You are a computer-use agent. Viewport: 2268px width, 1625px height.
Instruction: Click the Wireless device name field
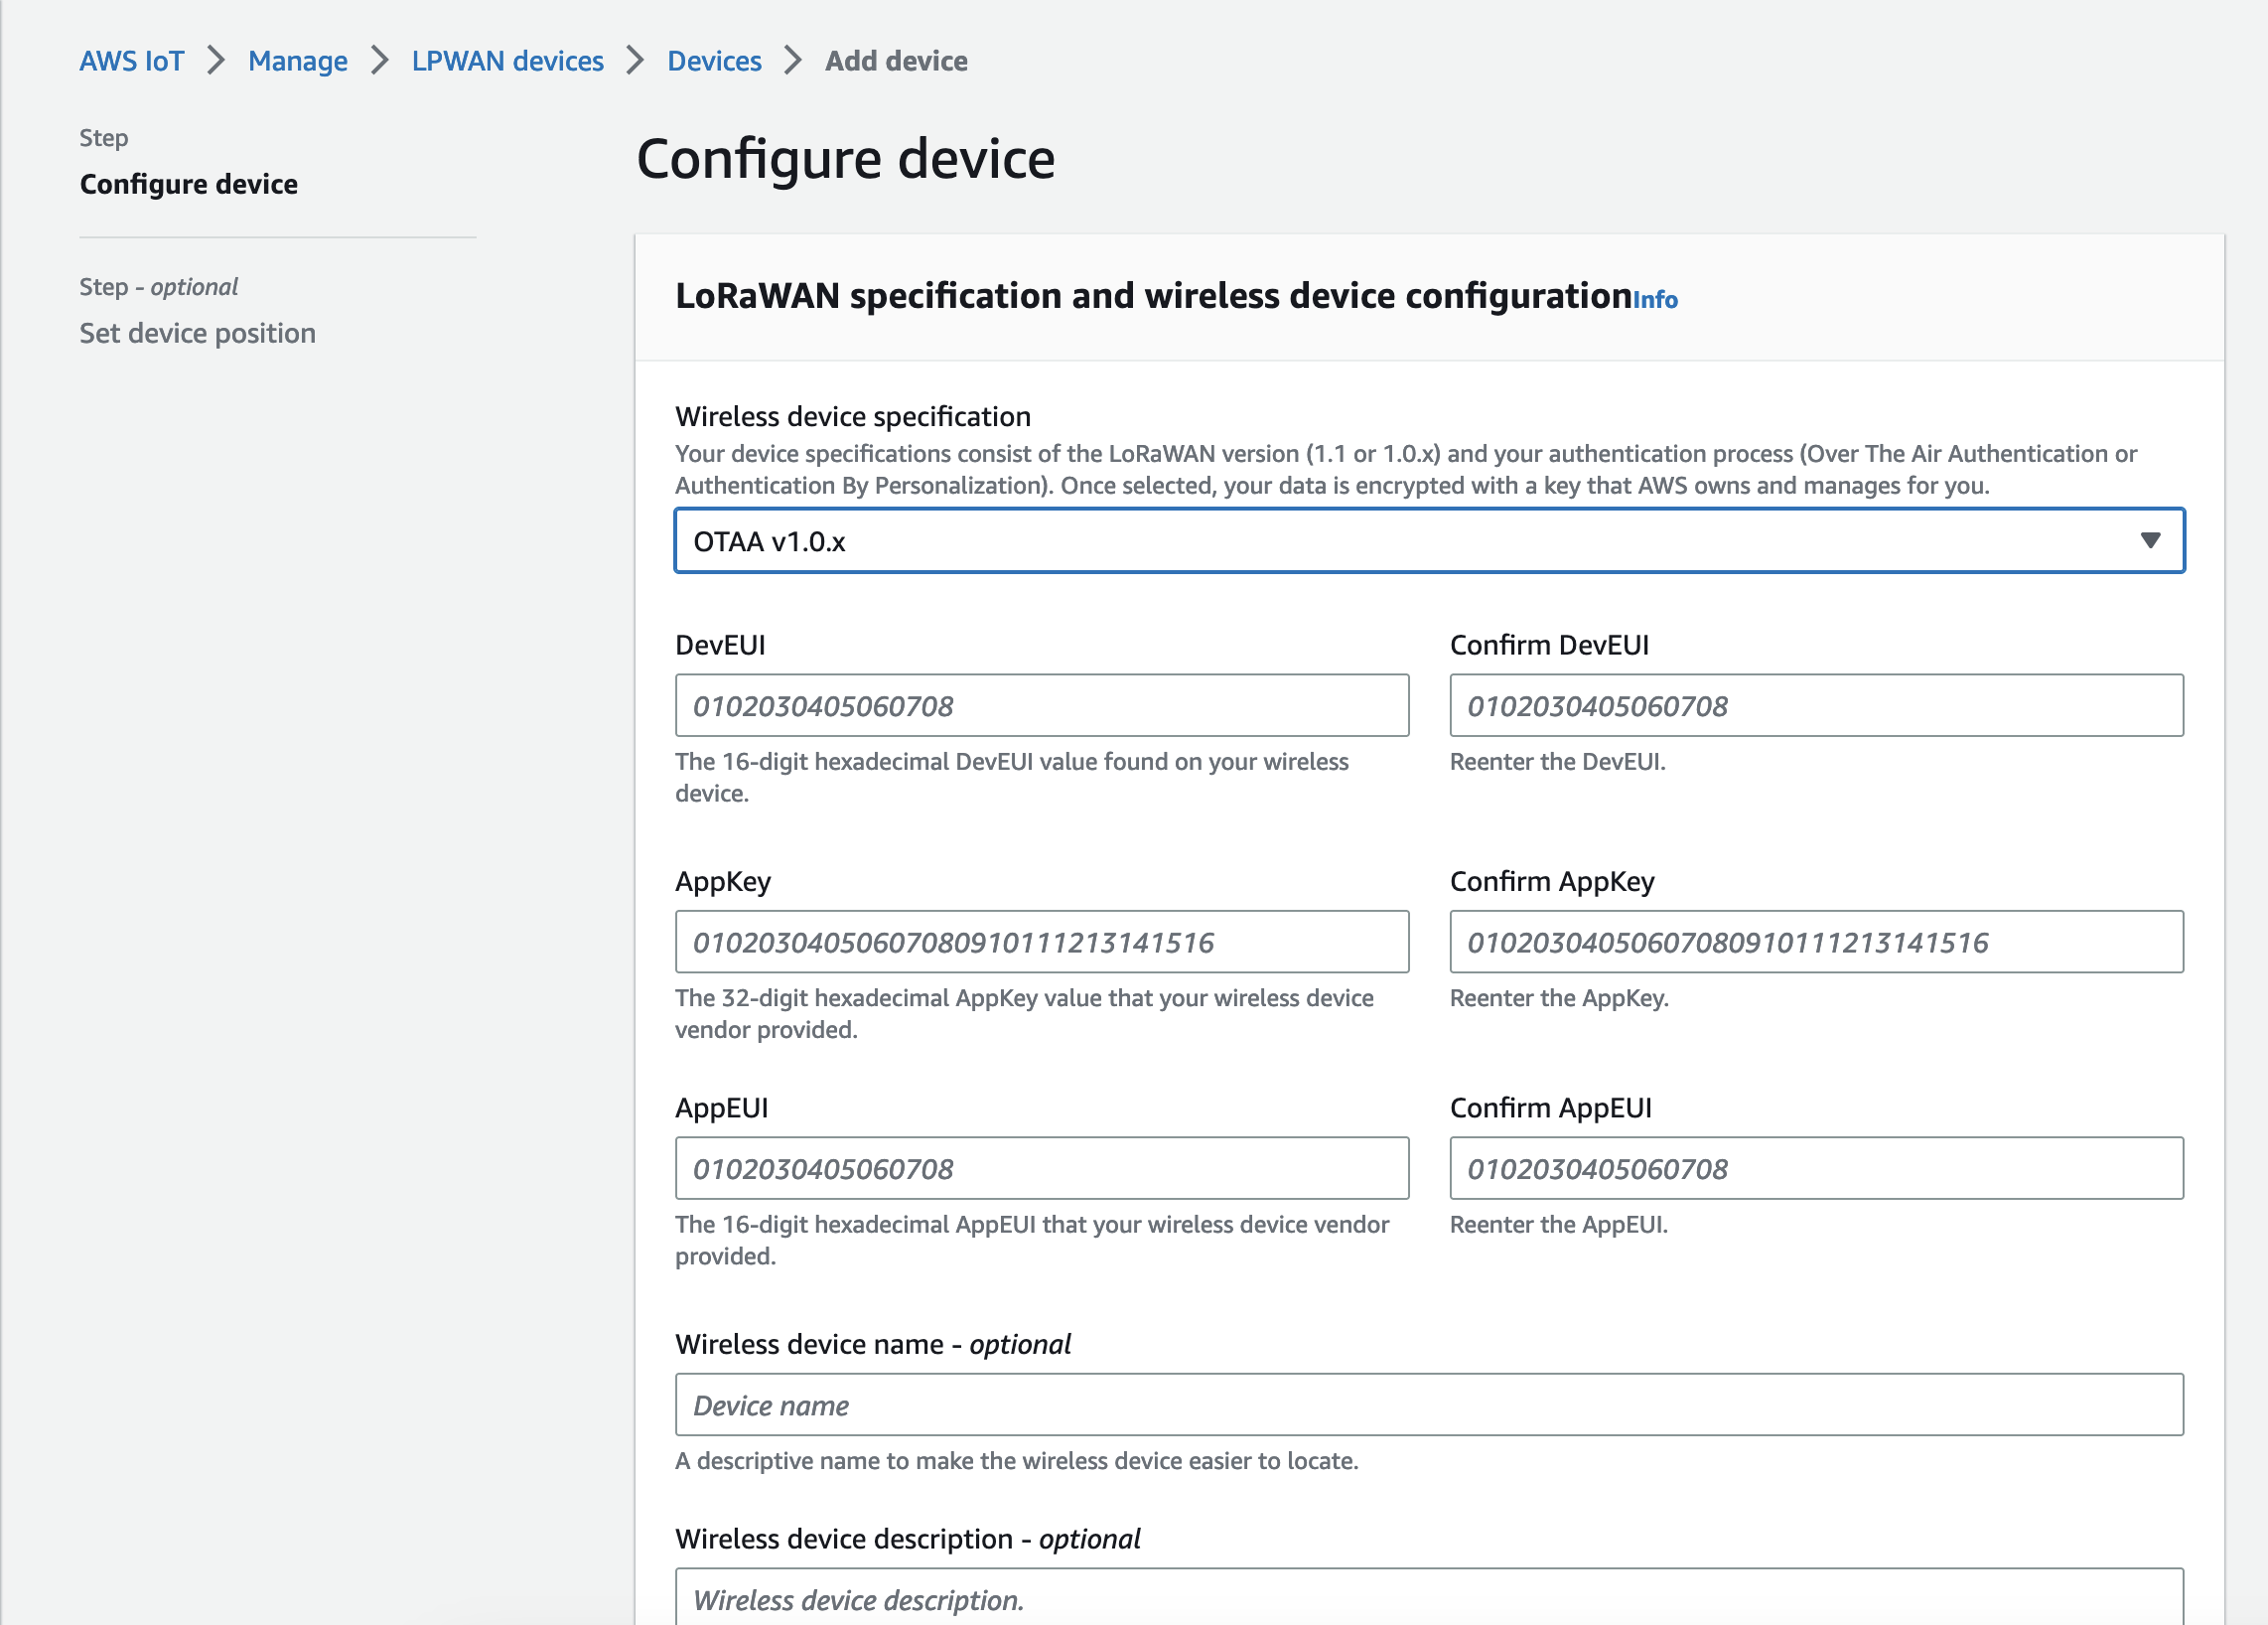pyautogui.click(x=1428, y=1405)
